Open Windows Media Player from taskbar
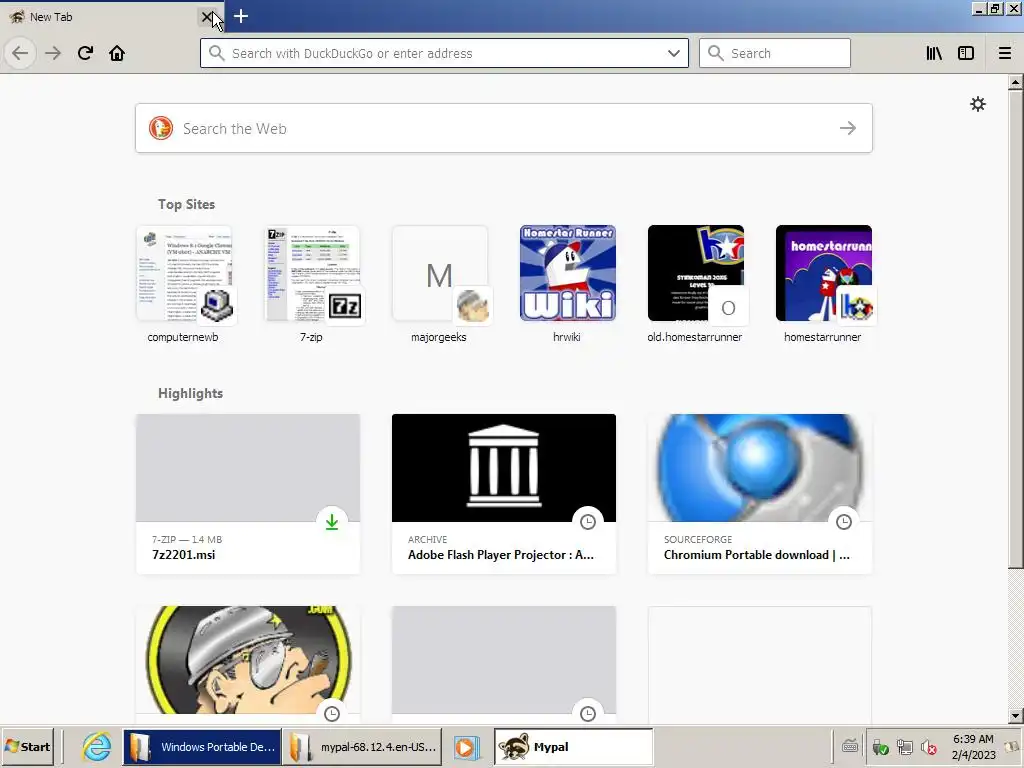Viewport: 1024px width, 768px height. click(467, 746)
